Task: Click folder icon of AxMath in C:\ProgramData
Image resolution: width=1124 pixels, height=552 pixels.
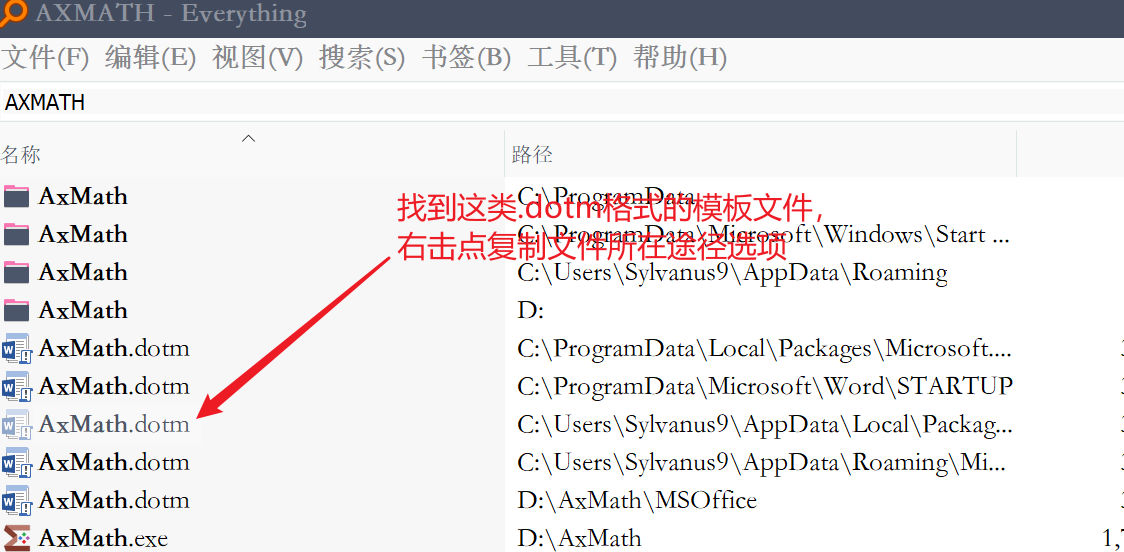Action: pos(16,196)
